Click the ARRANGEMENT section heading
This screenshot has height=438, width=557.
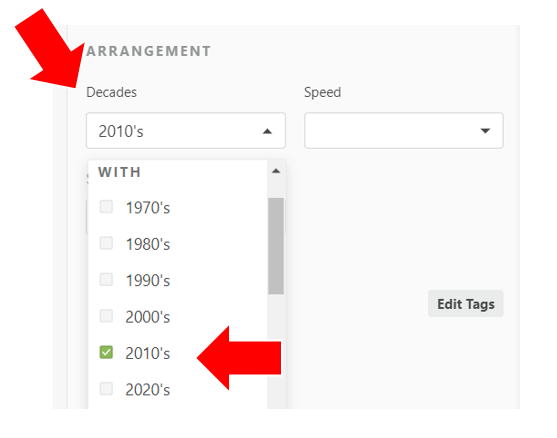pyautogui.click(x=149, y=51)
